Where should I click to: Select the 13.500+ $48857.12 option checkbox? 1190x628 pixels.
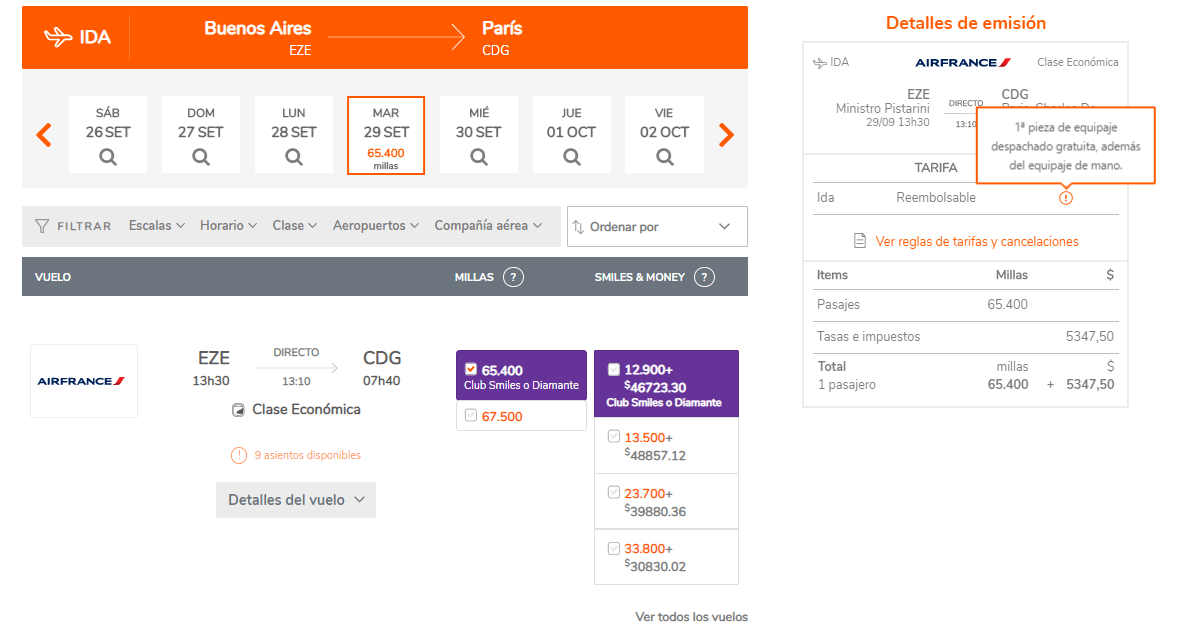click(x=614, y=437)
